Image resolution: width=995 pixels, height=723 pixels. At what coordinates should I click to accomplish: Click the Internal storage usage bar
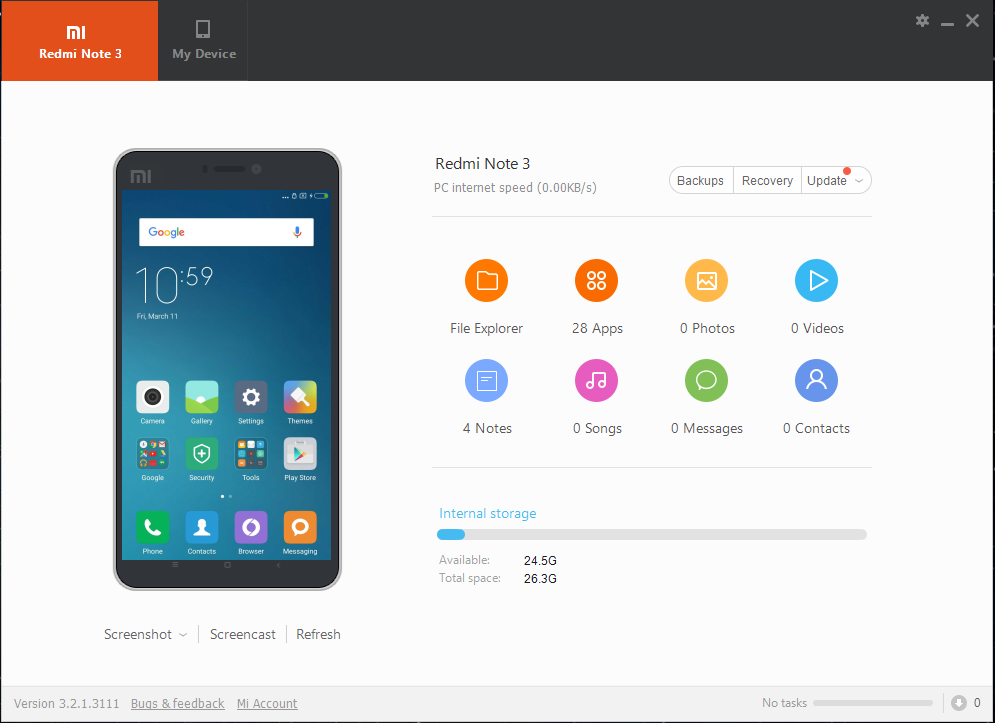[652, 534]
